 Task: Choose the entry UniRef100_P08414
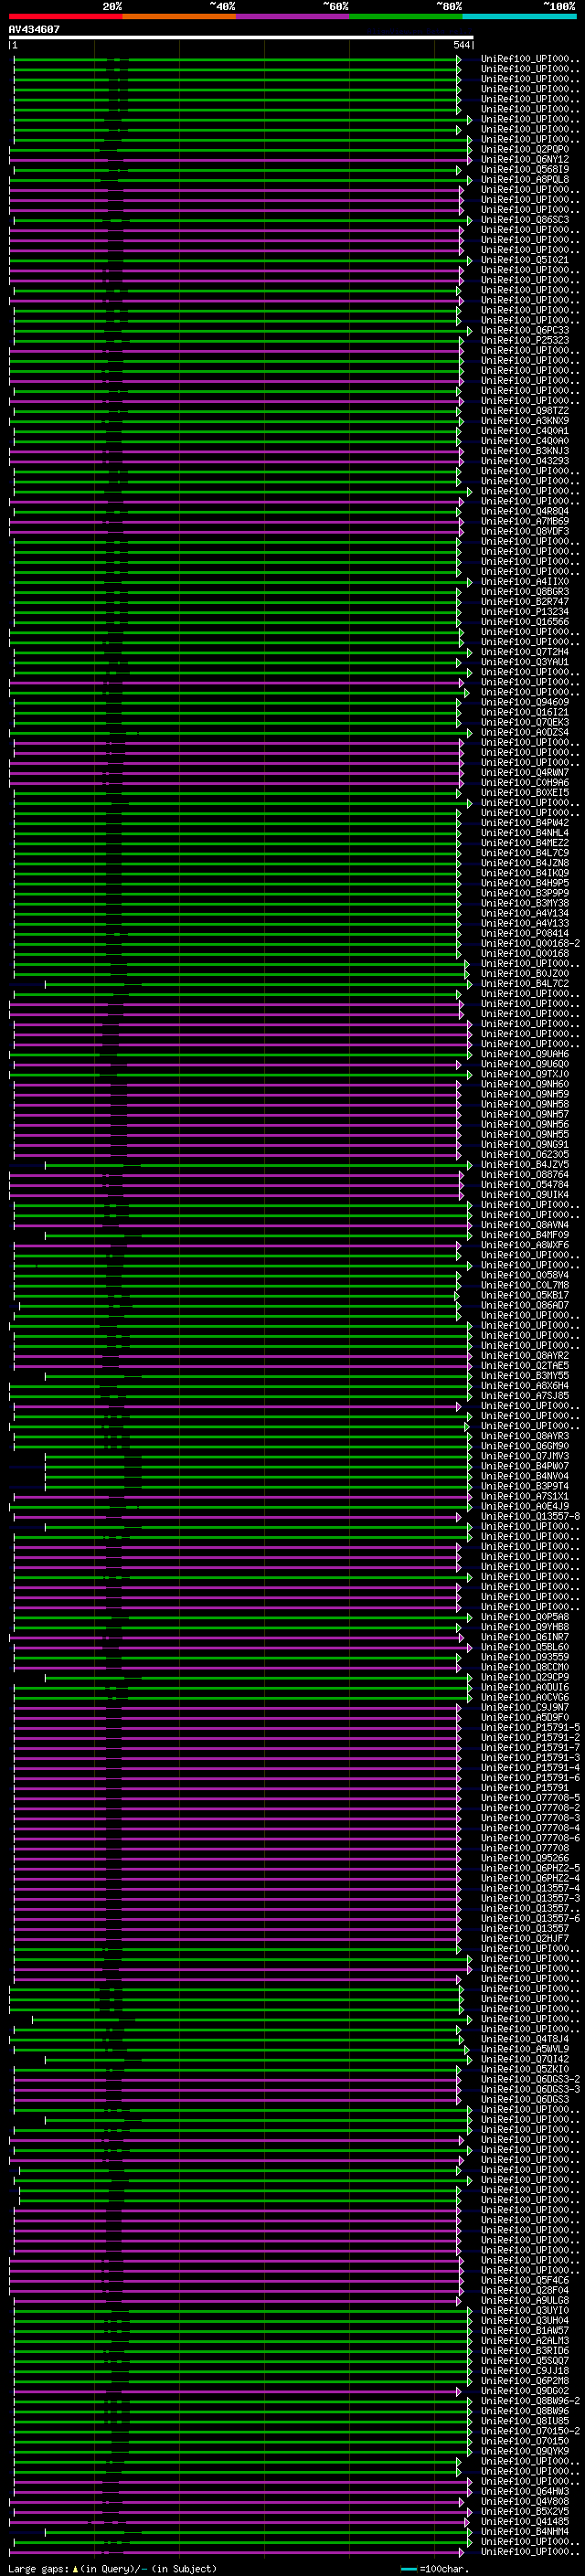(x=525, y=934)
